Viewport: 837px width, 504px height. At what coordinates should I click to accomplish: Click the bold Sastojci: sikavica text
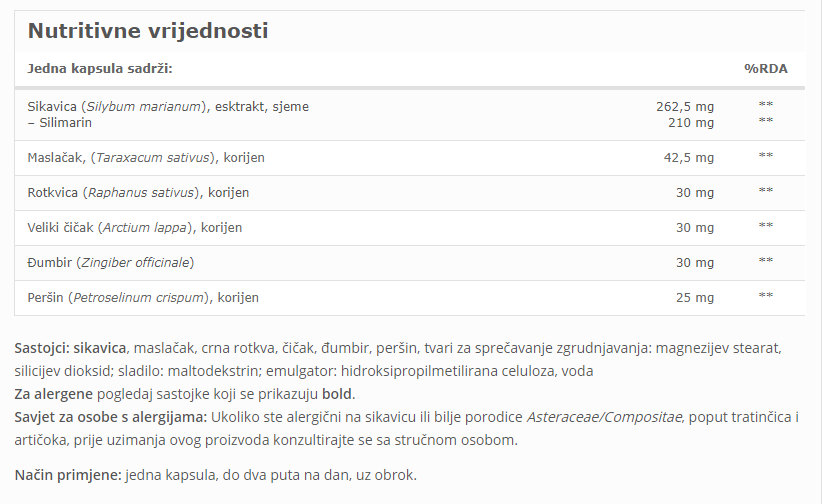point(70,348)
